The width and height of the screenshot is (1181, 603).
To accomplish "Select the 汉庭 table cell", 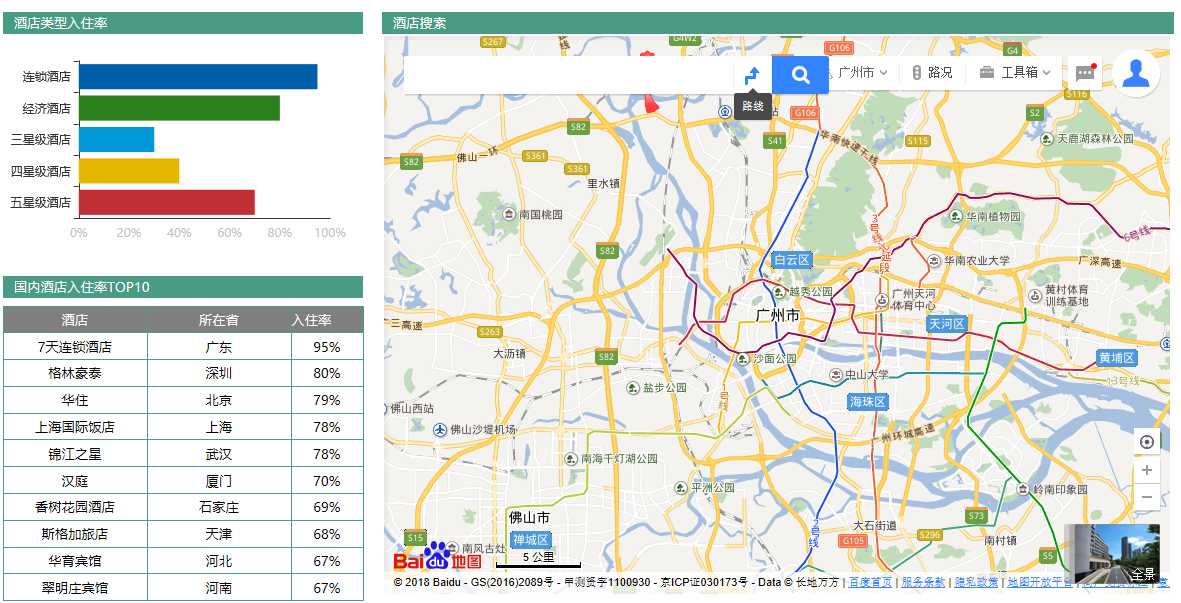I will (x=75, y=481).
